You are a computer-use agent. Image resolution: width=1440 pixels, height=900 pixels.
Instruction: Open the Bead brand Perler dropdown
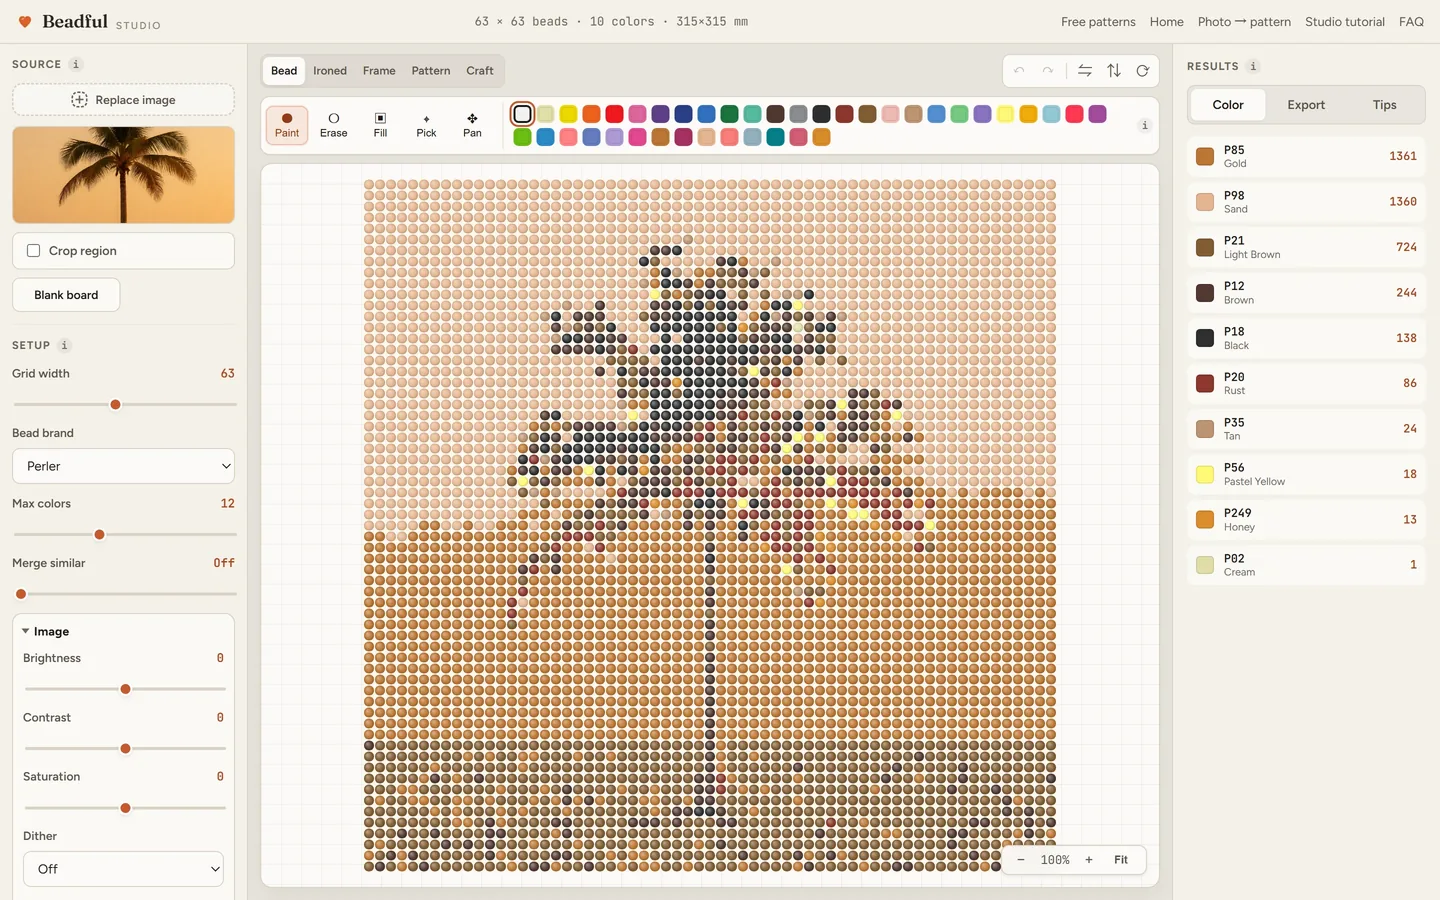(123, 466)
